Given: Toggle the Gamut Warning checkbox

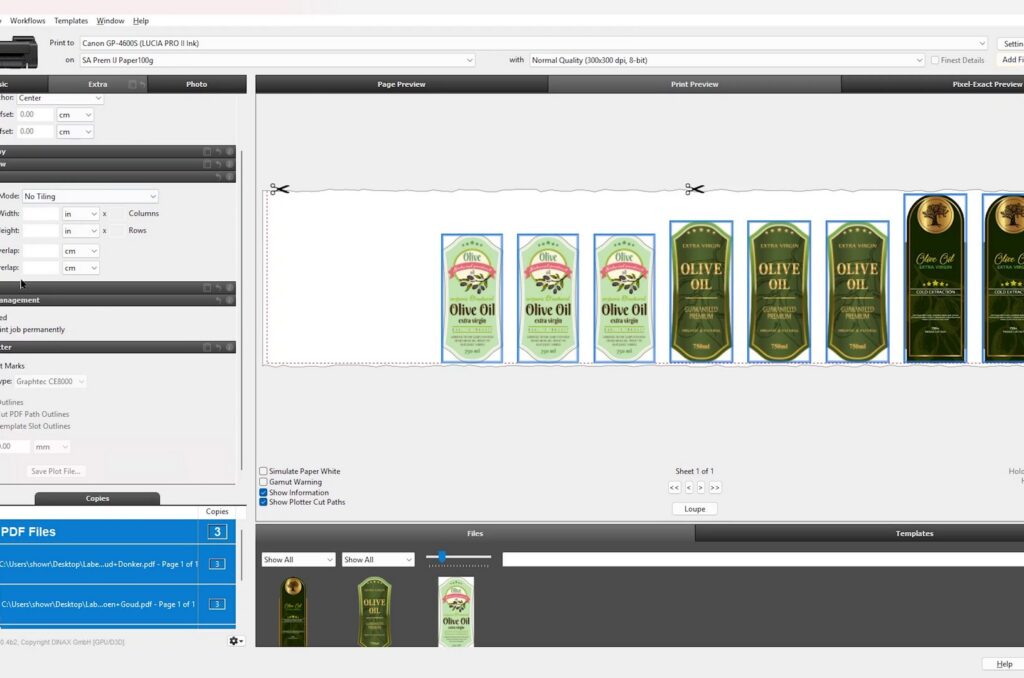Looking at the screenshot, I should (263, 482).
